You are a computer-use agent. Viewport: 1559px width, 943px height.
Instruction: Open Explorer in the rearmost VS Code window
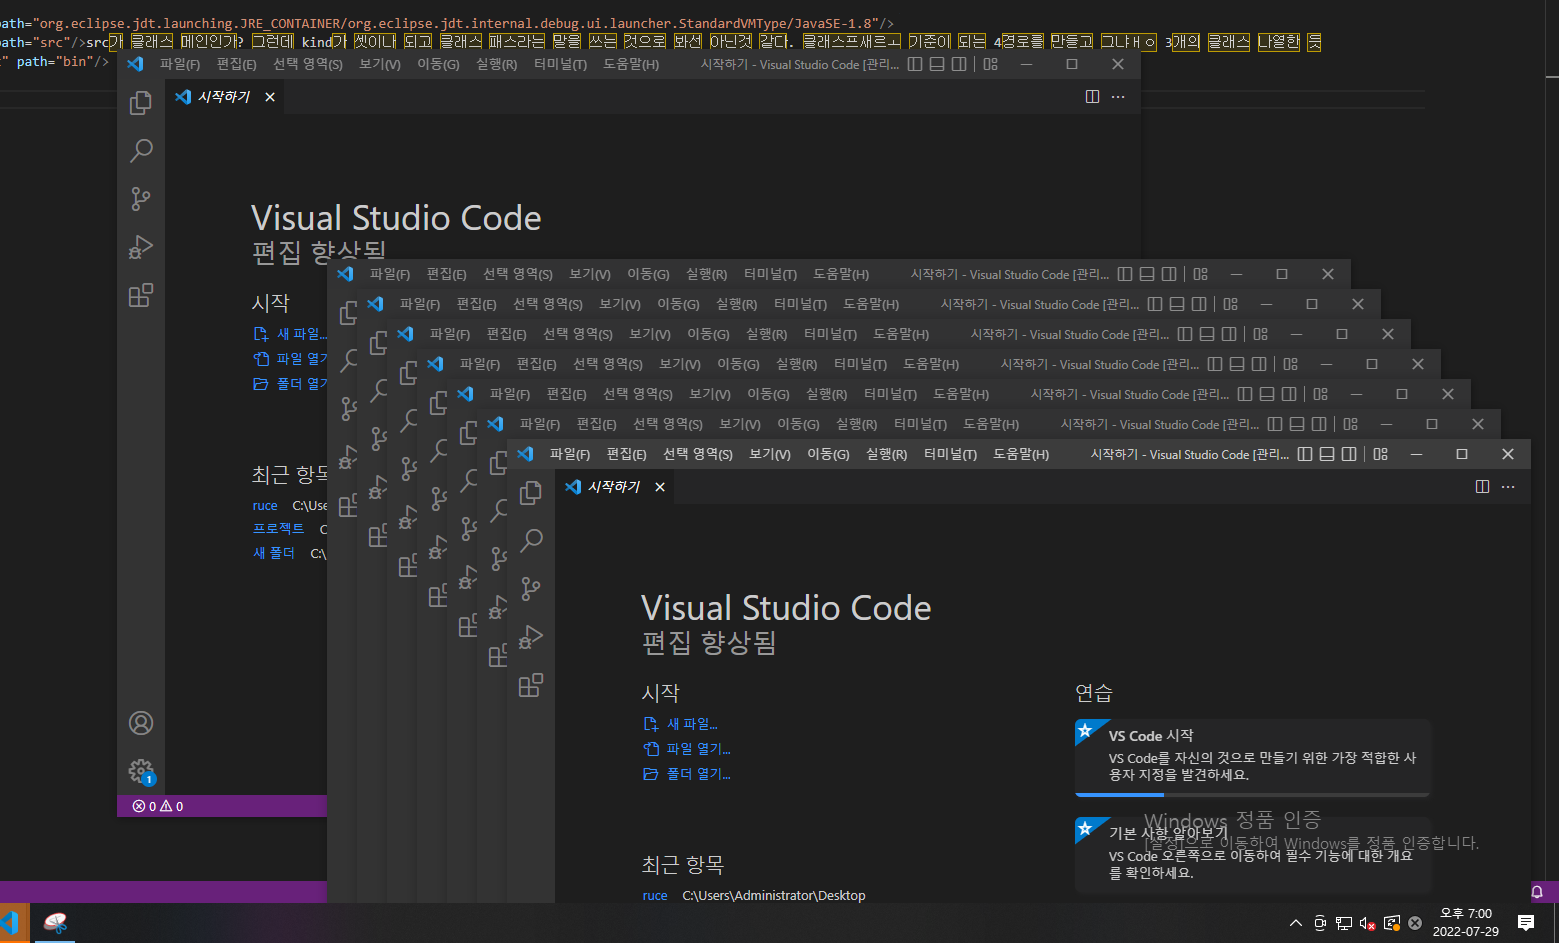coord(141,102)
